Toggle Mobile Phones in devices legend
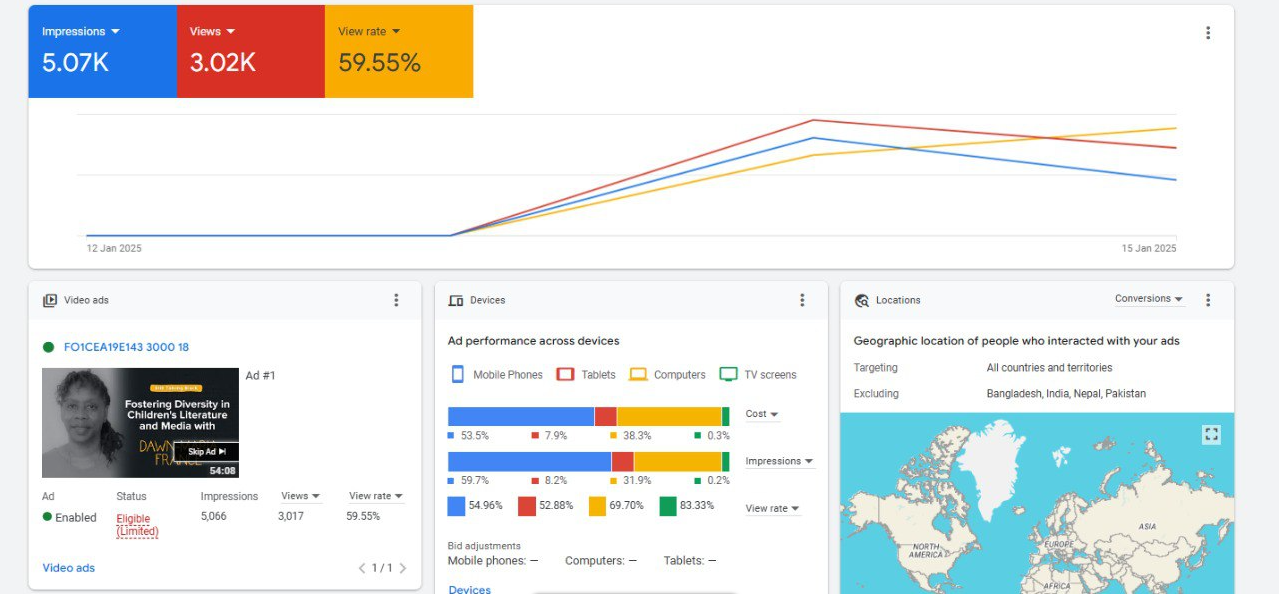 497,375
